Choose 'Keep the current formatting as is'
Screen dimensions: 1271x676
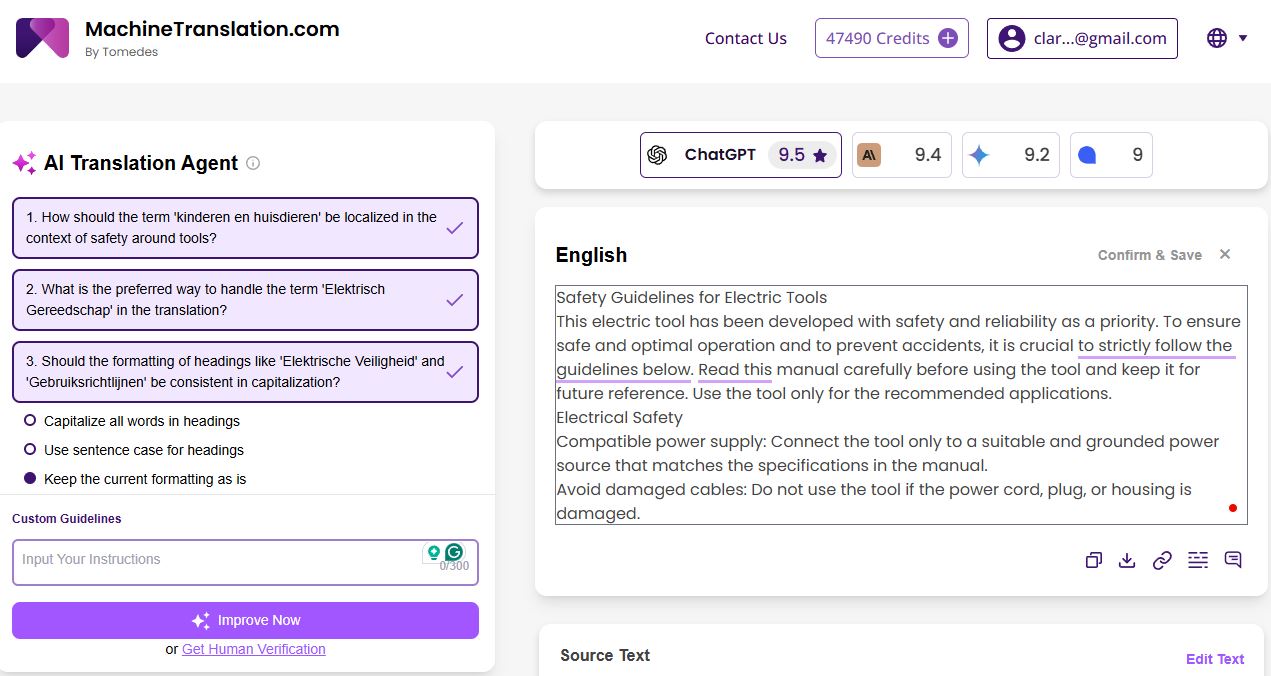30,479
